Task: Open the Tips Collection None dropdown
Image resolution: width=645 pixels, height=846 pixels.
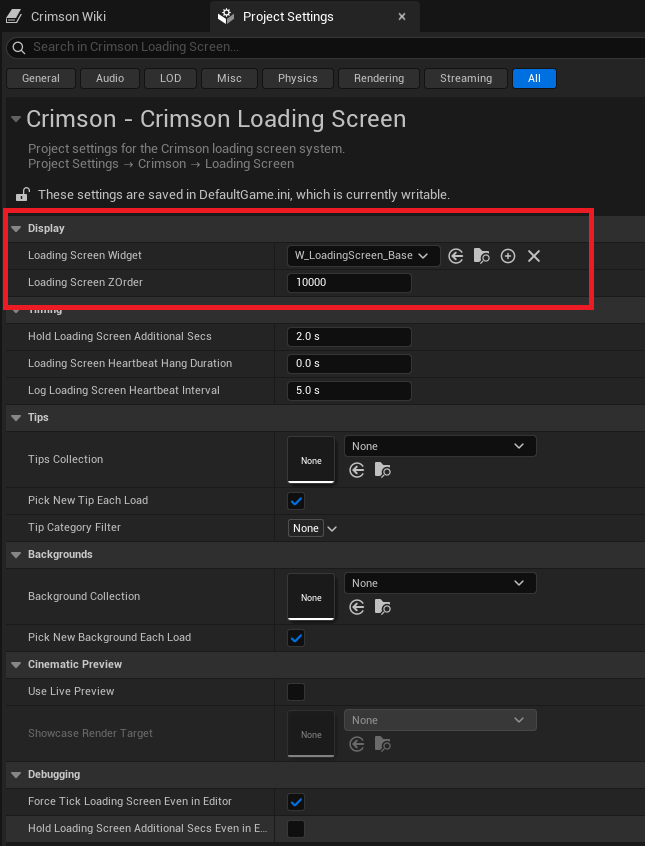Action: [x=440, y=446]
